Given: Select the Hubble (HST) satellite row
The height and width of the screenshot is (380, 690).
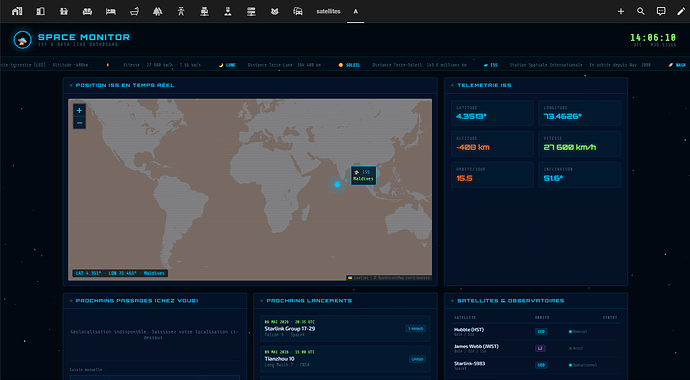Looking at the screenshot, I should point(536,332).
